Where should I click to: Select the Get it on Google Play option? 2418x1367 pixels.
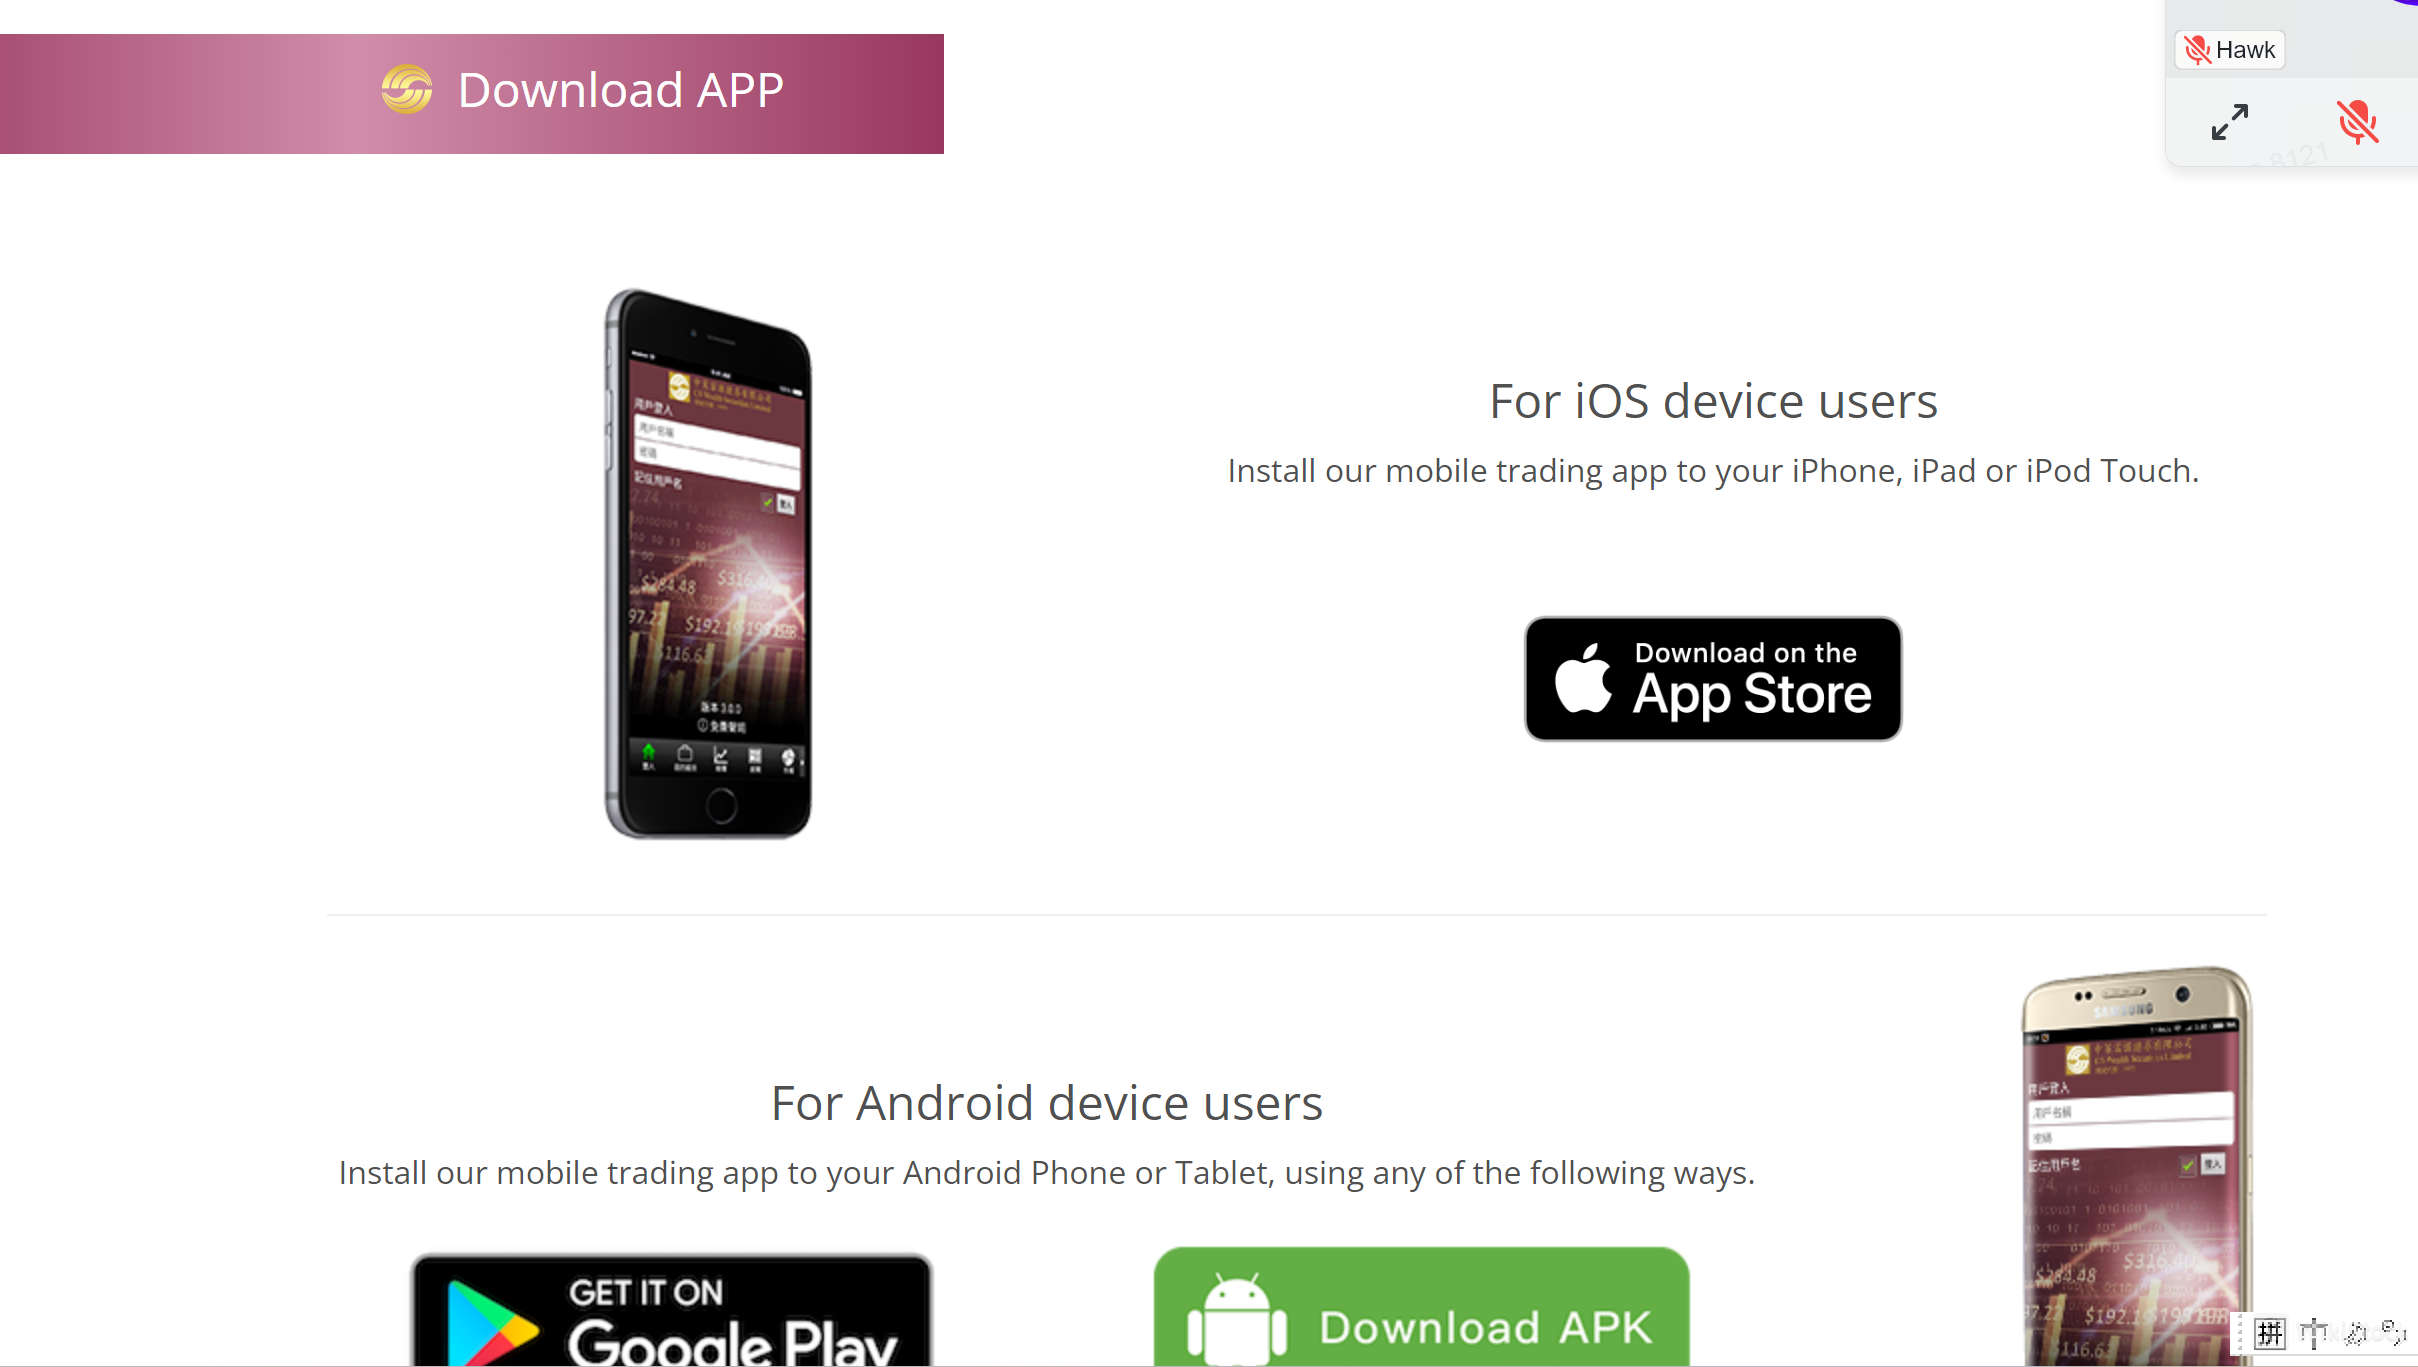[671, 1306]
